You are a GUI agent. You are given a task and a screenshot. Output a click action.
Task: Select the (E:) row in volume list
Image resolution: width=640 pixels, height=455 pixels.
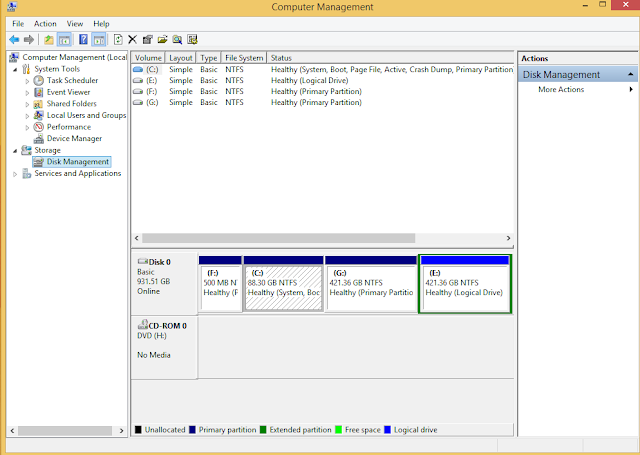click(x=322, y=81)
